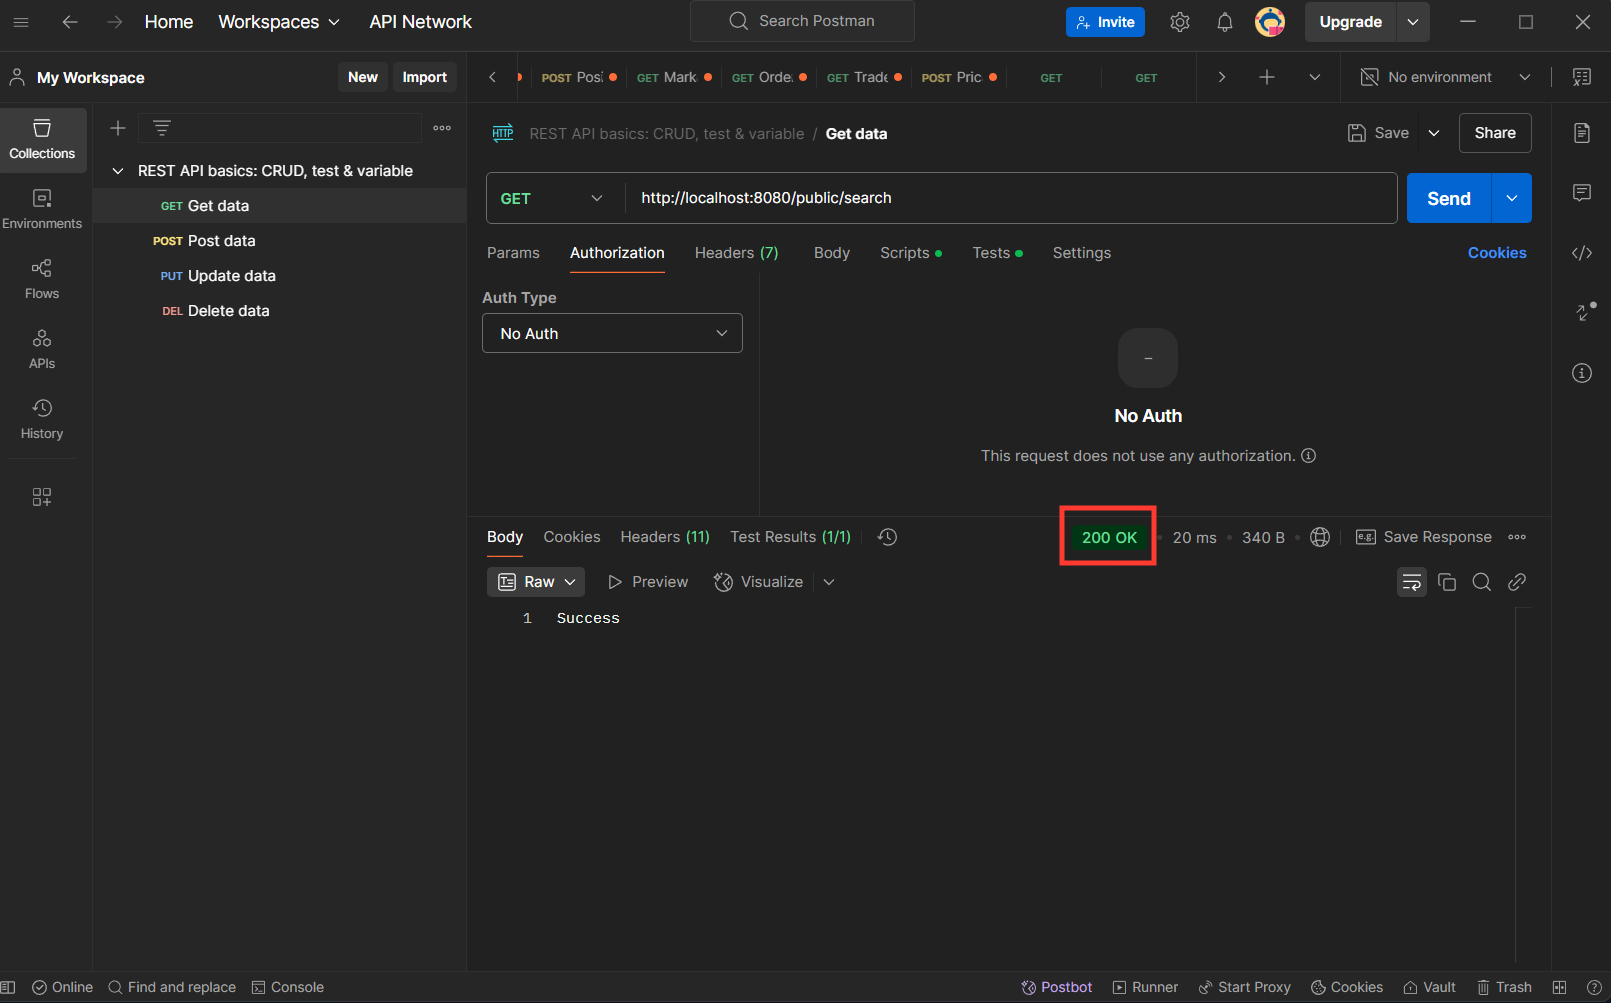Open the History sidebar panel
Viewport: 1611px width, 1003px height.
click(x=42, y=420)
